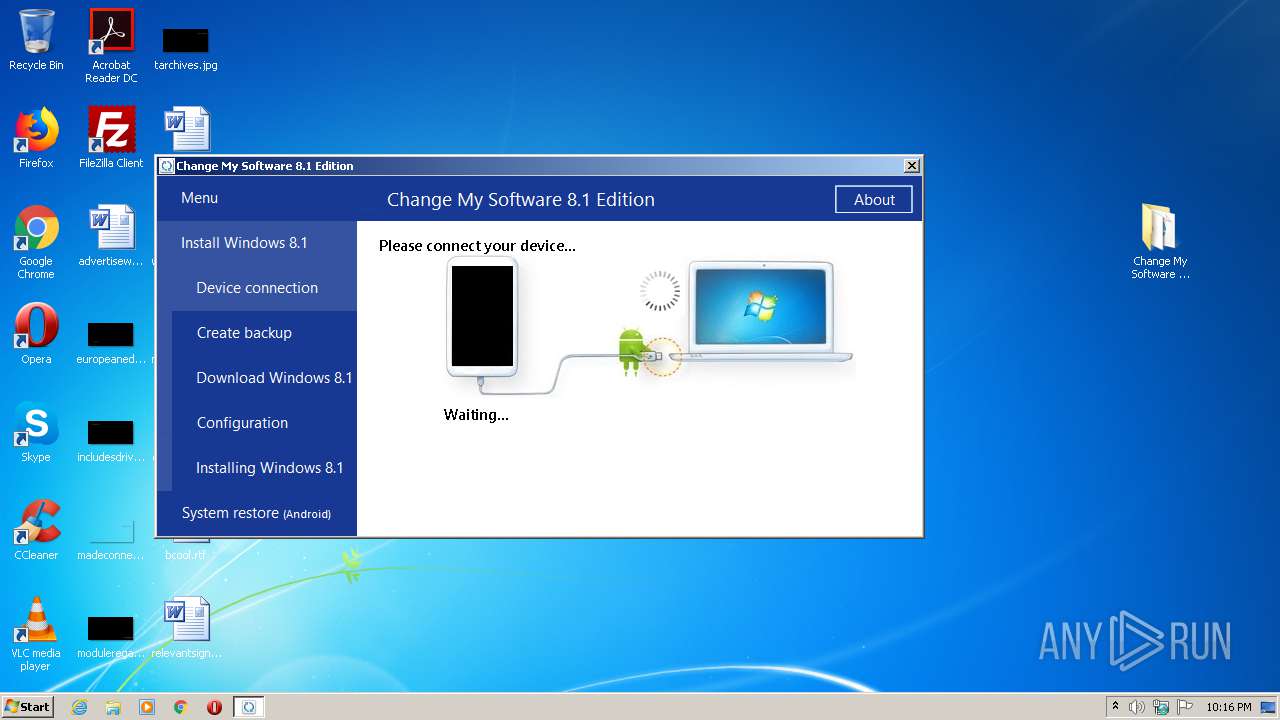1280x720 pixels.
Task: Select Download Windows 8.1 step
Action: (x=264, y=378)
